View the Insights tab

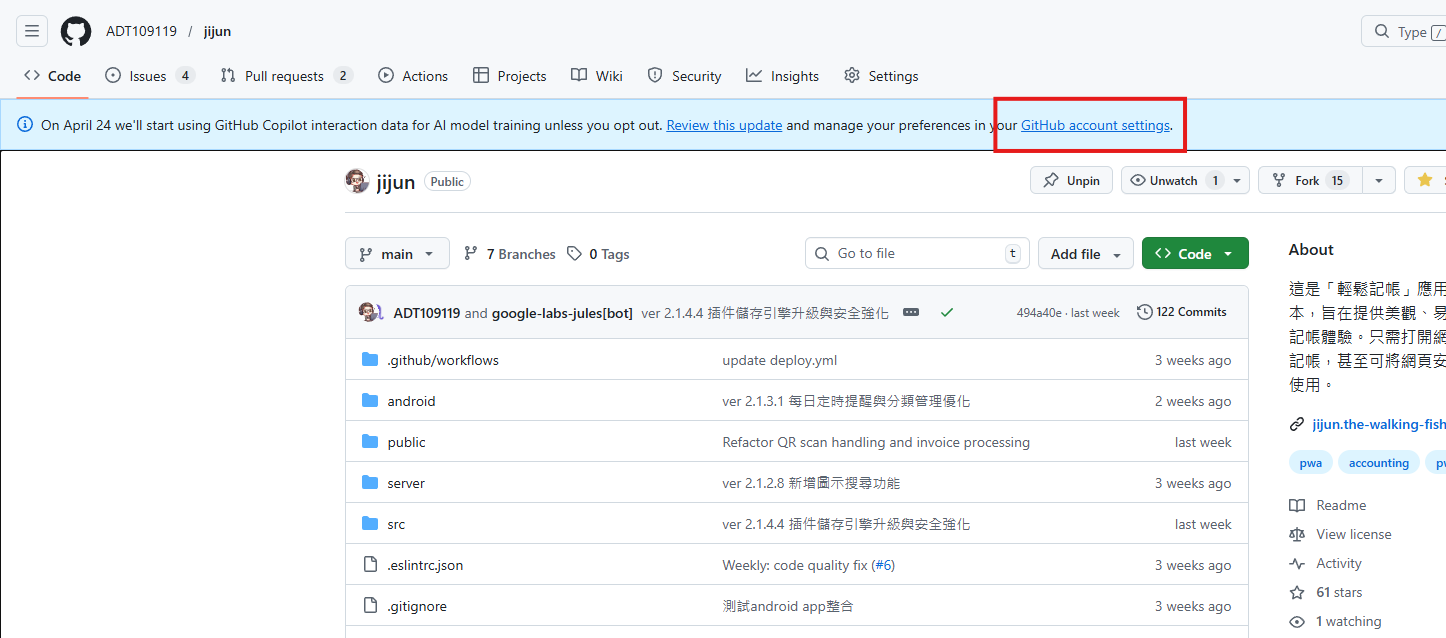782,76
